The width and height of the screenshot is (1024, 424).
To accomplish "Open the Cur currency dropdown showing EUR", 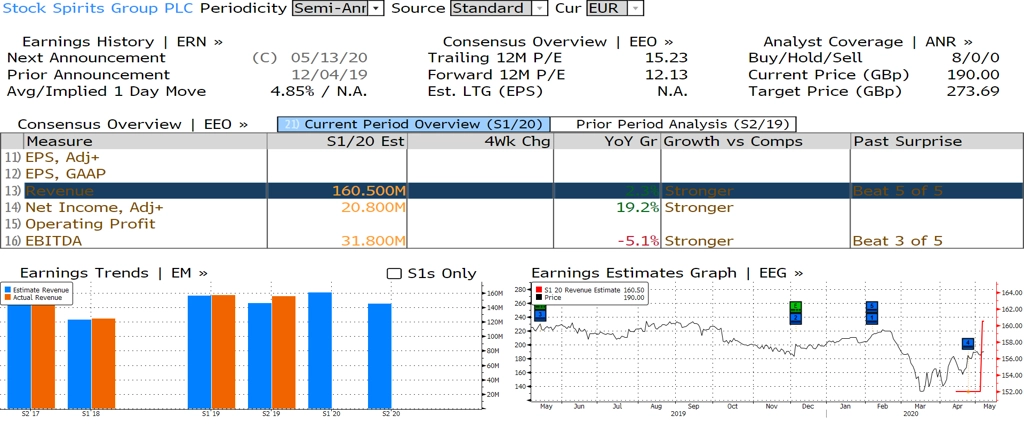I will [615, 8].
